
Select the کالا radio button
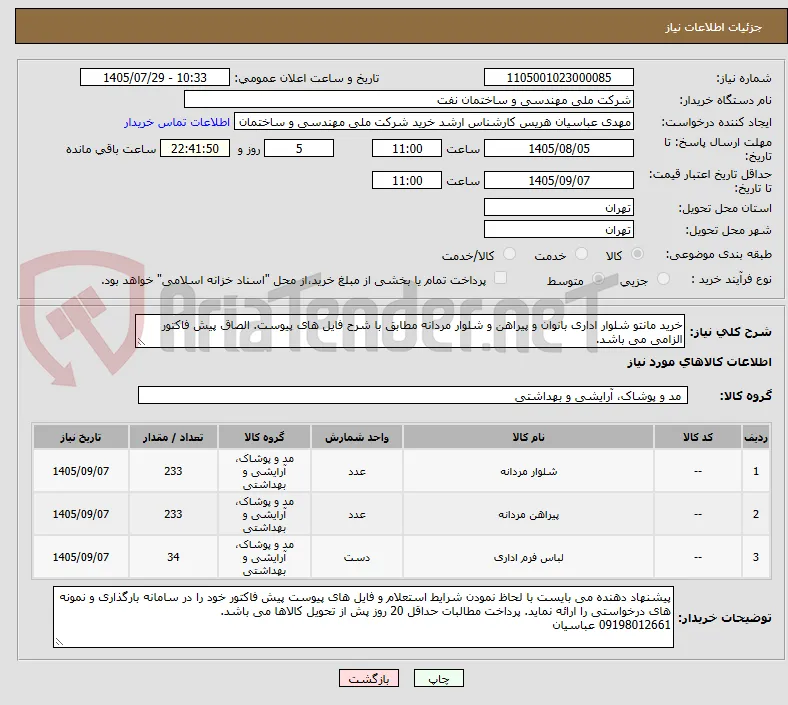click(x=637, y=254)
